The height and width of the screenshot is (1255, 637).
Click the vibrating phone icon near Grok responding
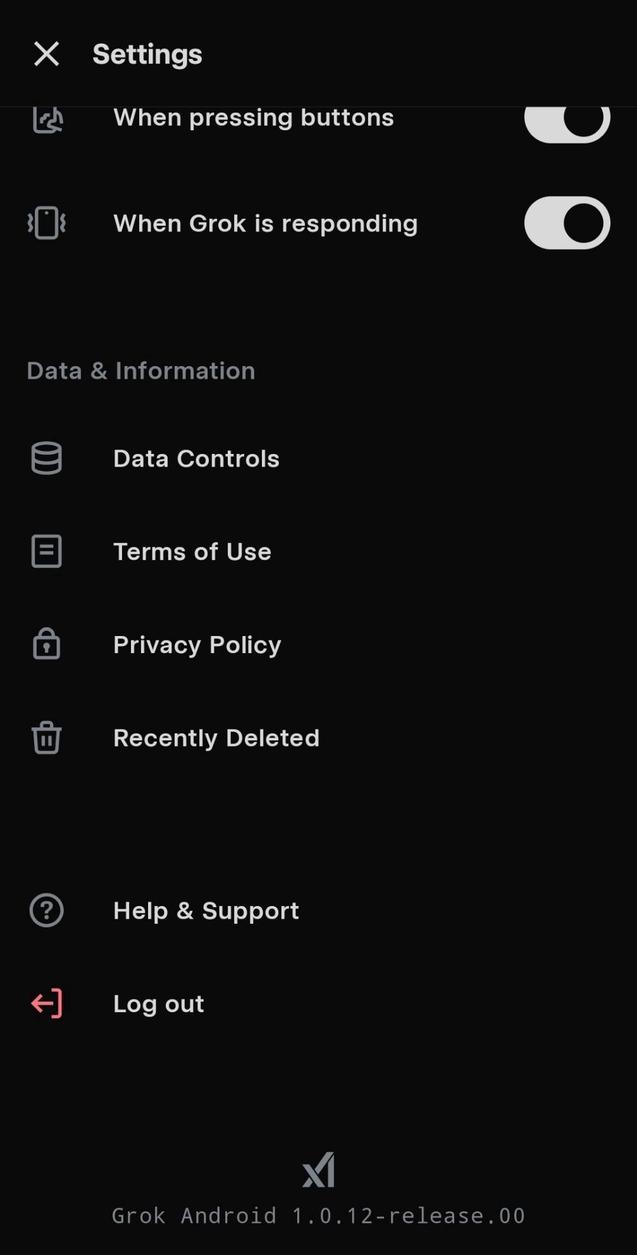pyautogui.click(x=46, y=223)
